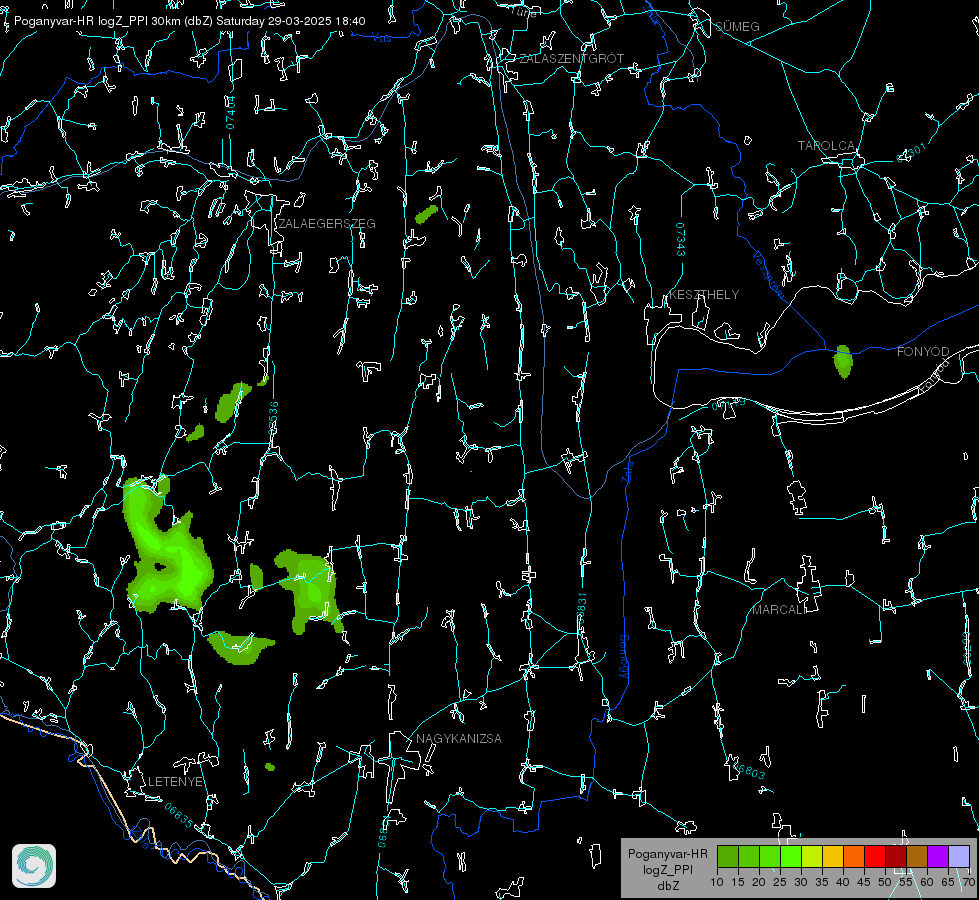Pick the 10–15 dBZ dark green swatch
979x900 pixels.
(728, 856)
